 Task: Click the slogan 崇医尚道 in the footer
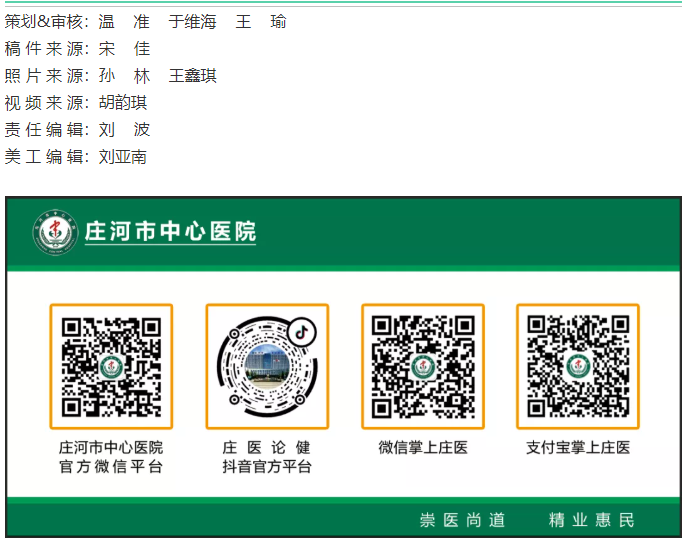pos(462,520)
